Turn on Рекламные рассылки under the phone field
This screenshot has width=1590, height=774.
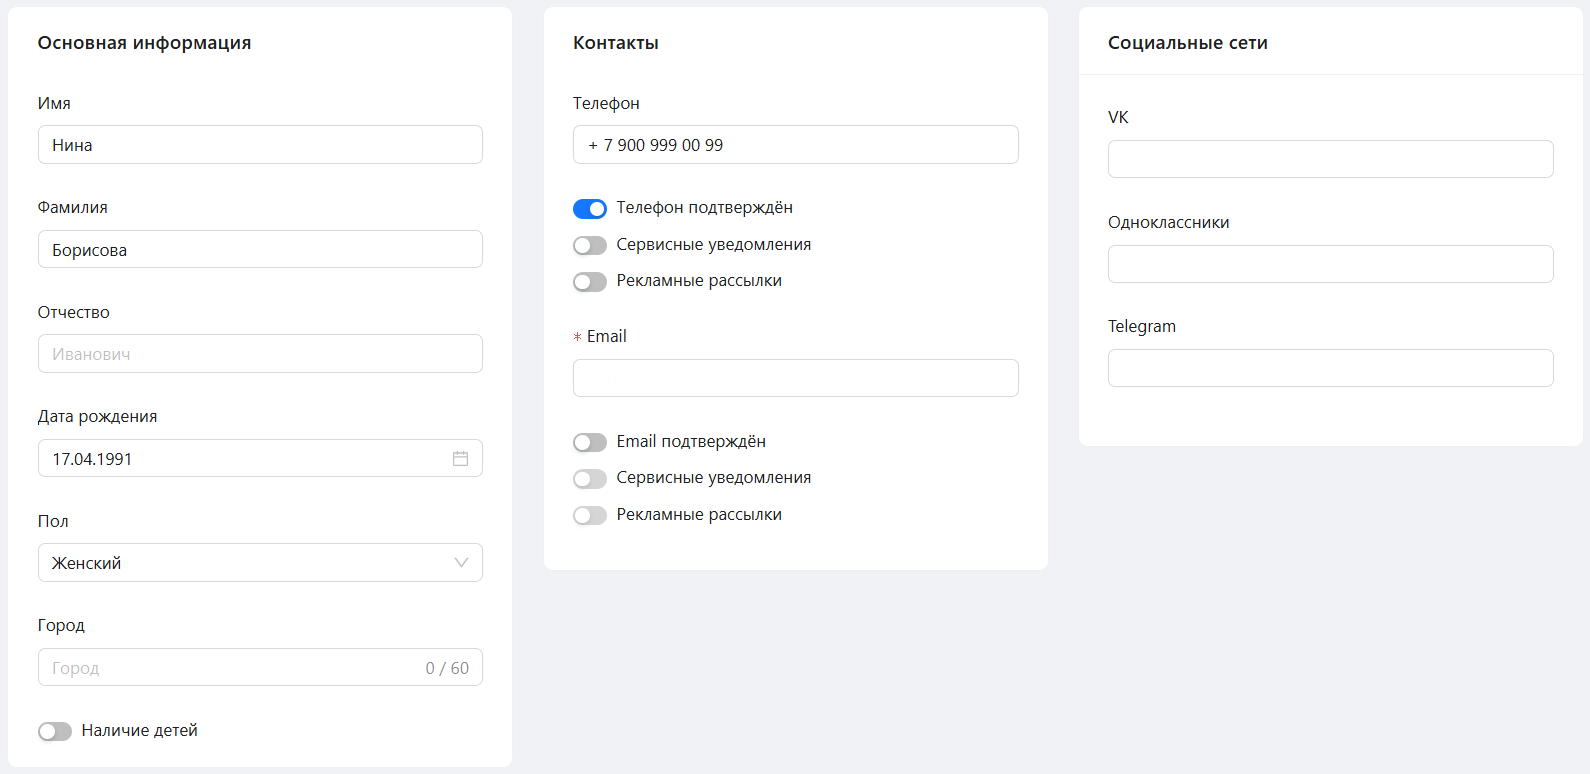tap(590, 282)
